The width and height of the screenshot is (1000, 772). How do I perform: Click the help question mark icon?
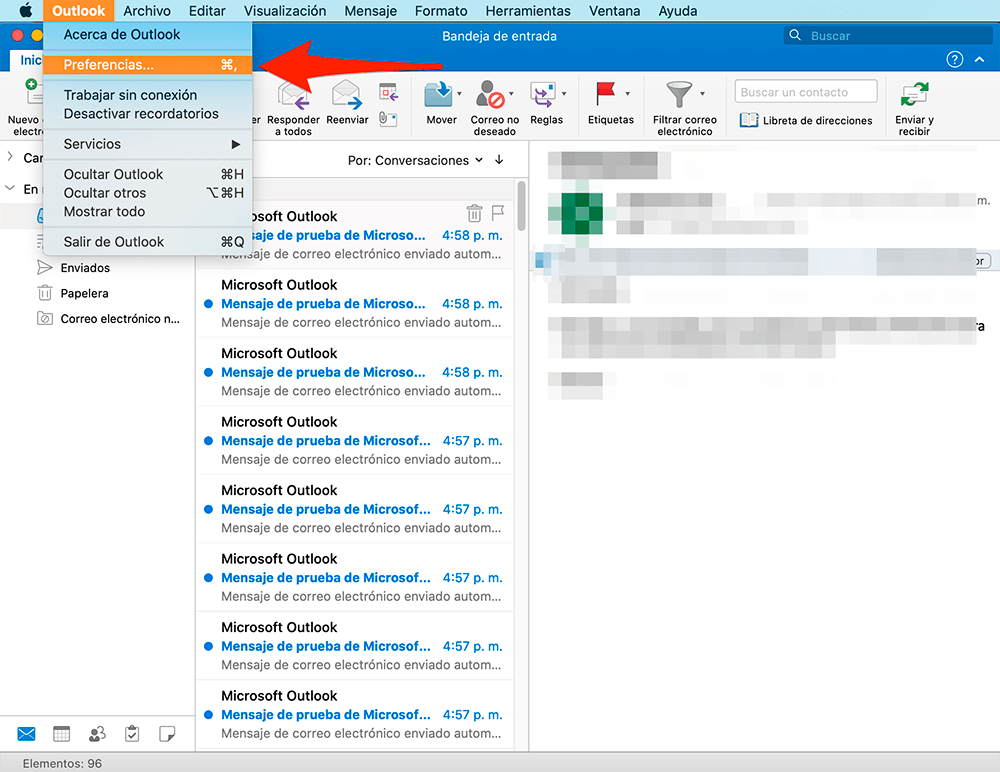pos(954,59)
